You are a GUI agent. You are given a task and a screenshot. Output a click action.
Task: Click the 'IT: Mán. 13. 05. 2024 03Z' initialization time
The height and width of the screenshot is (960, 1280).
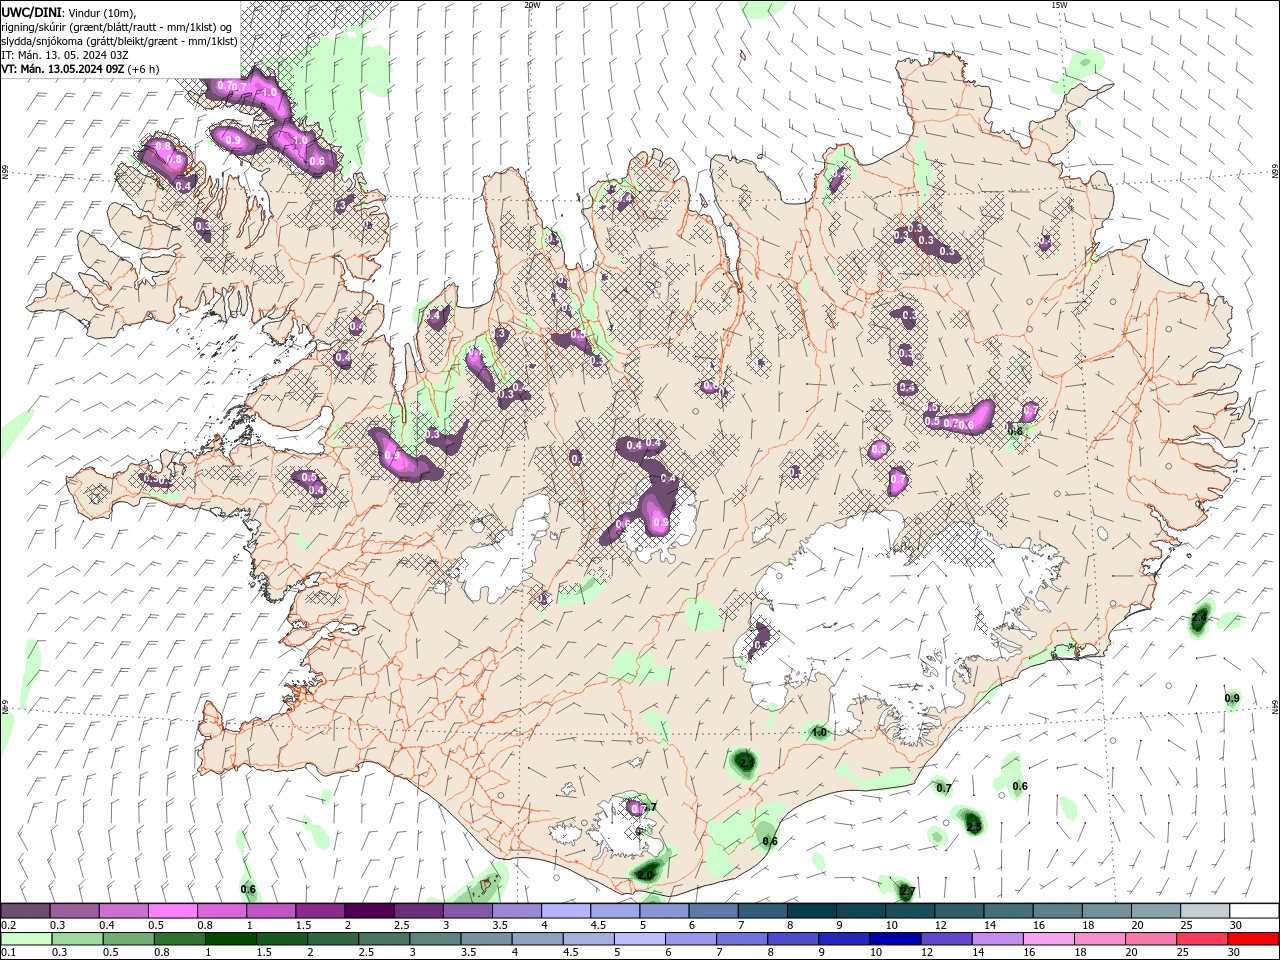[x=64, y=55]
